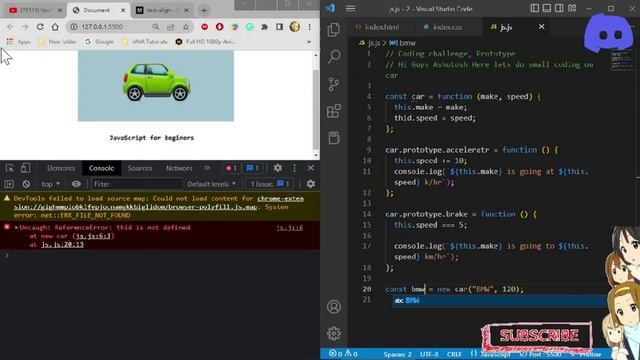Click the green car image

(156, 82)
